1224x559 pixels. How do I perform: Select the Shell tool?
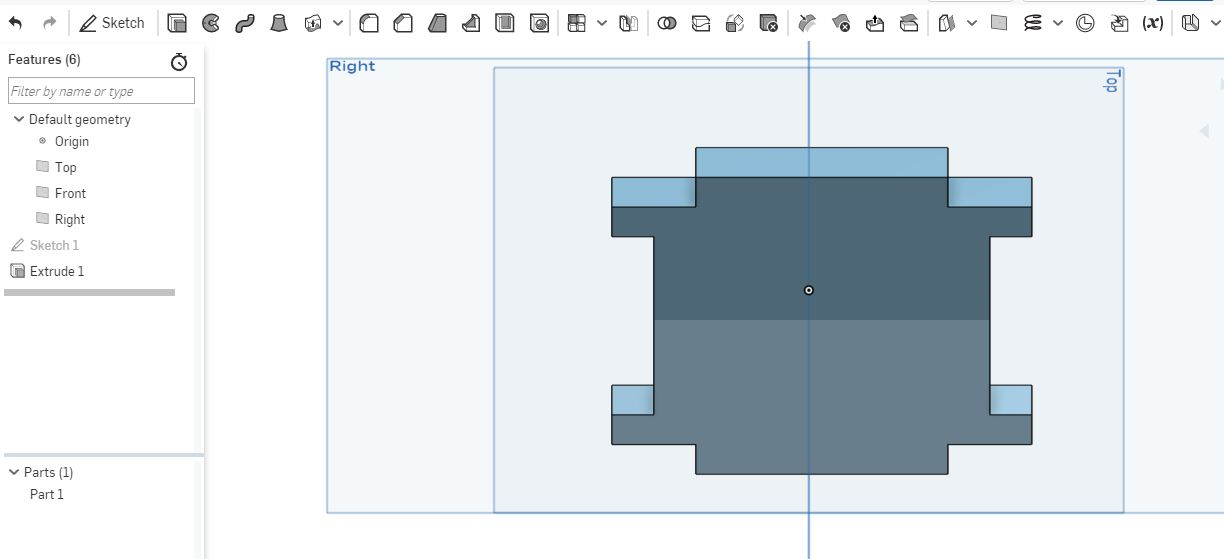pyautogui.click(x=505, y=23)
